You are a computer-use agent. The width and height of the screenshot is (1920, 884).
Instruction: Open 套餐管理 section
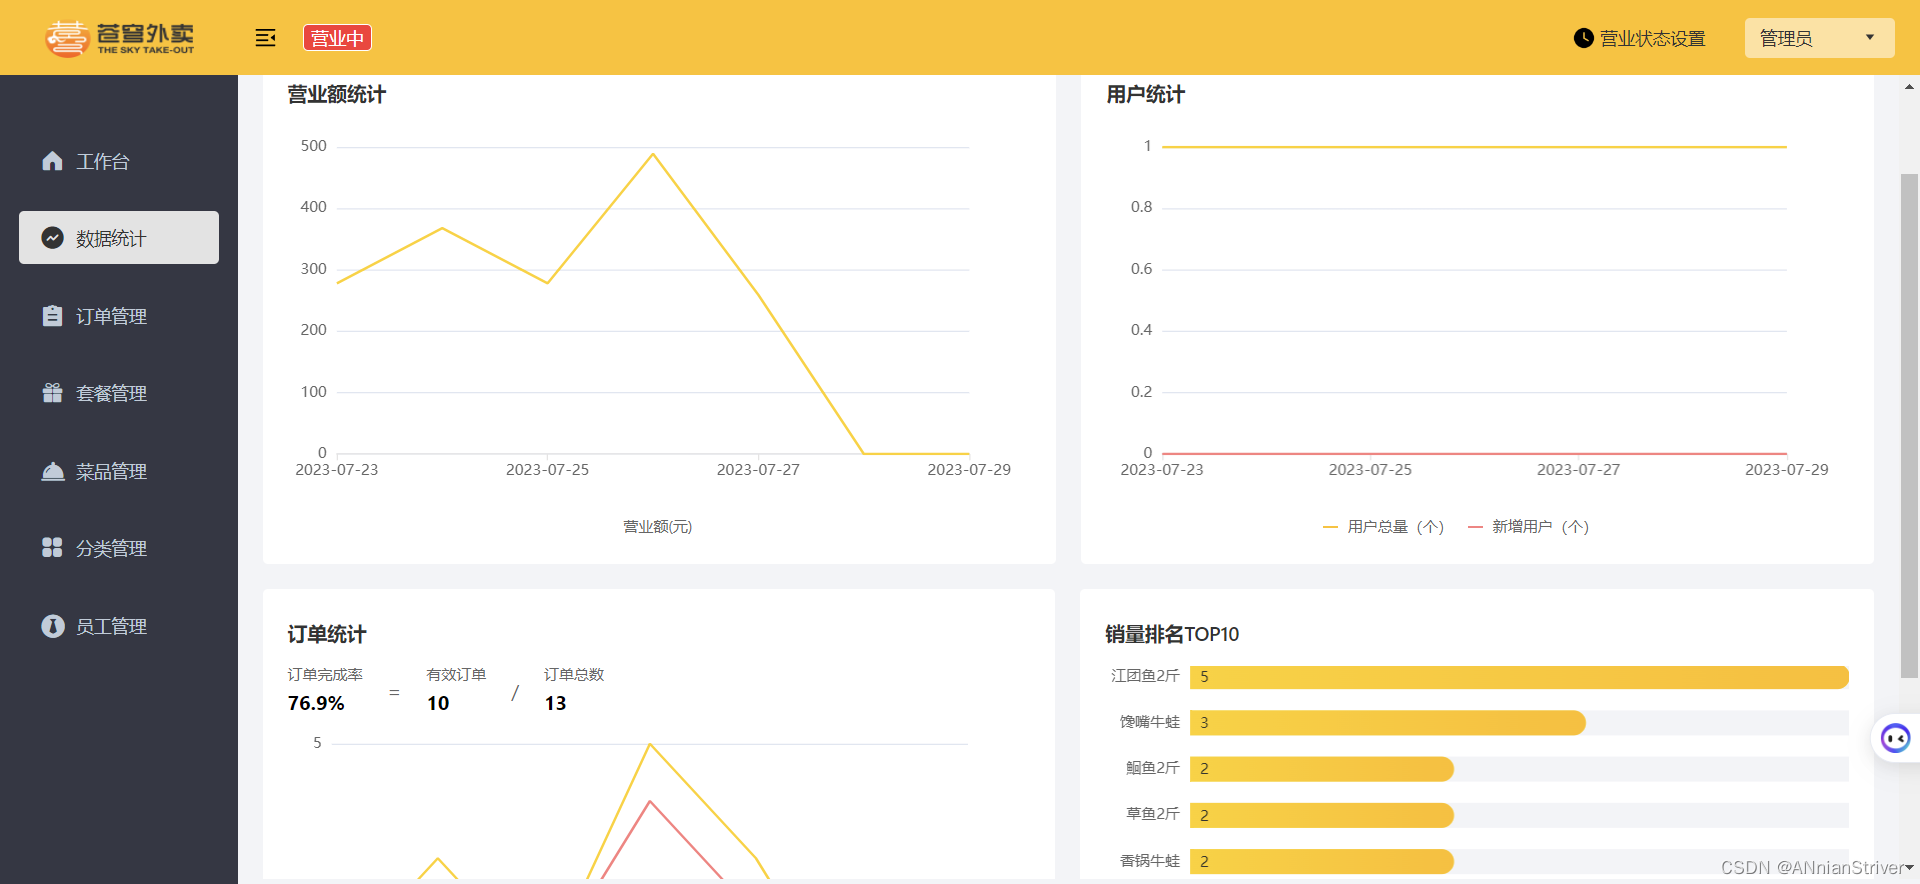[119, 393]
